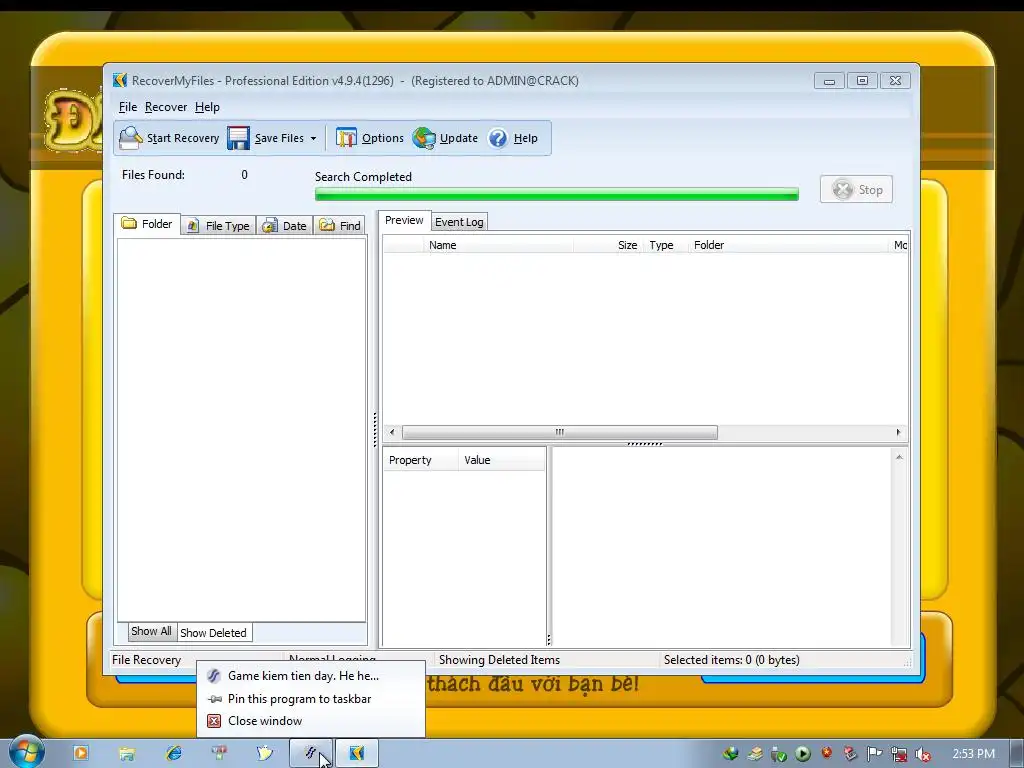Click the RecoverMyFiles title bar app icon

(x=120, y=80)
